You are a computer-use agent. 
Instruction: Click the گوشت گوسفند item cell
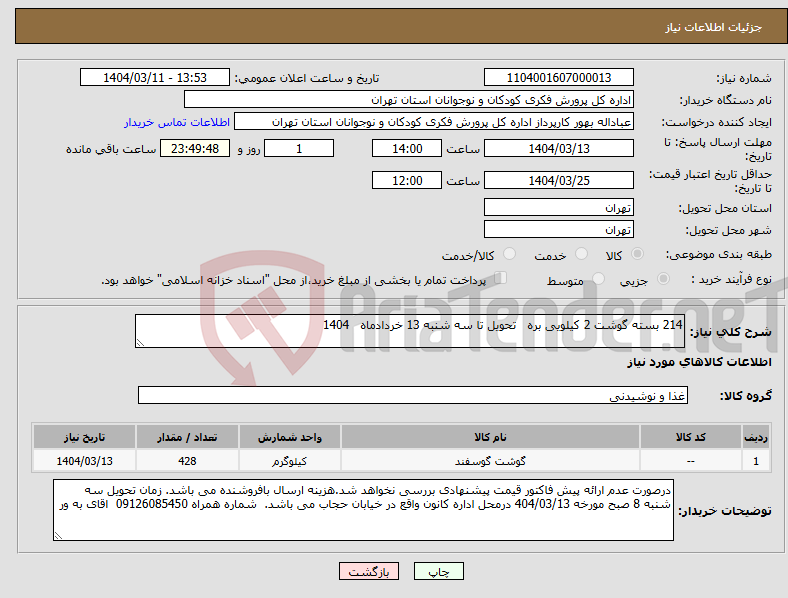490,461
